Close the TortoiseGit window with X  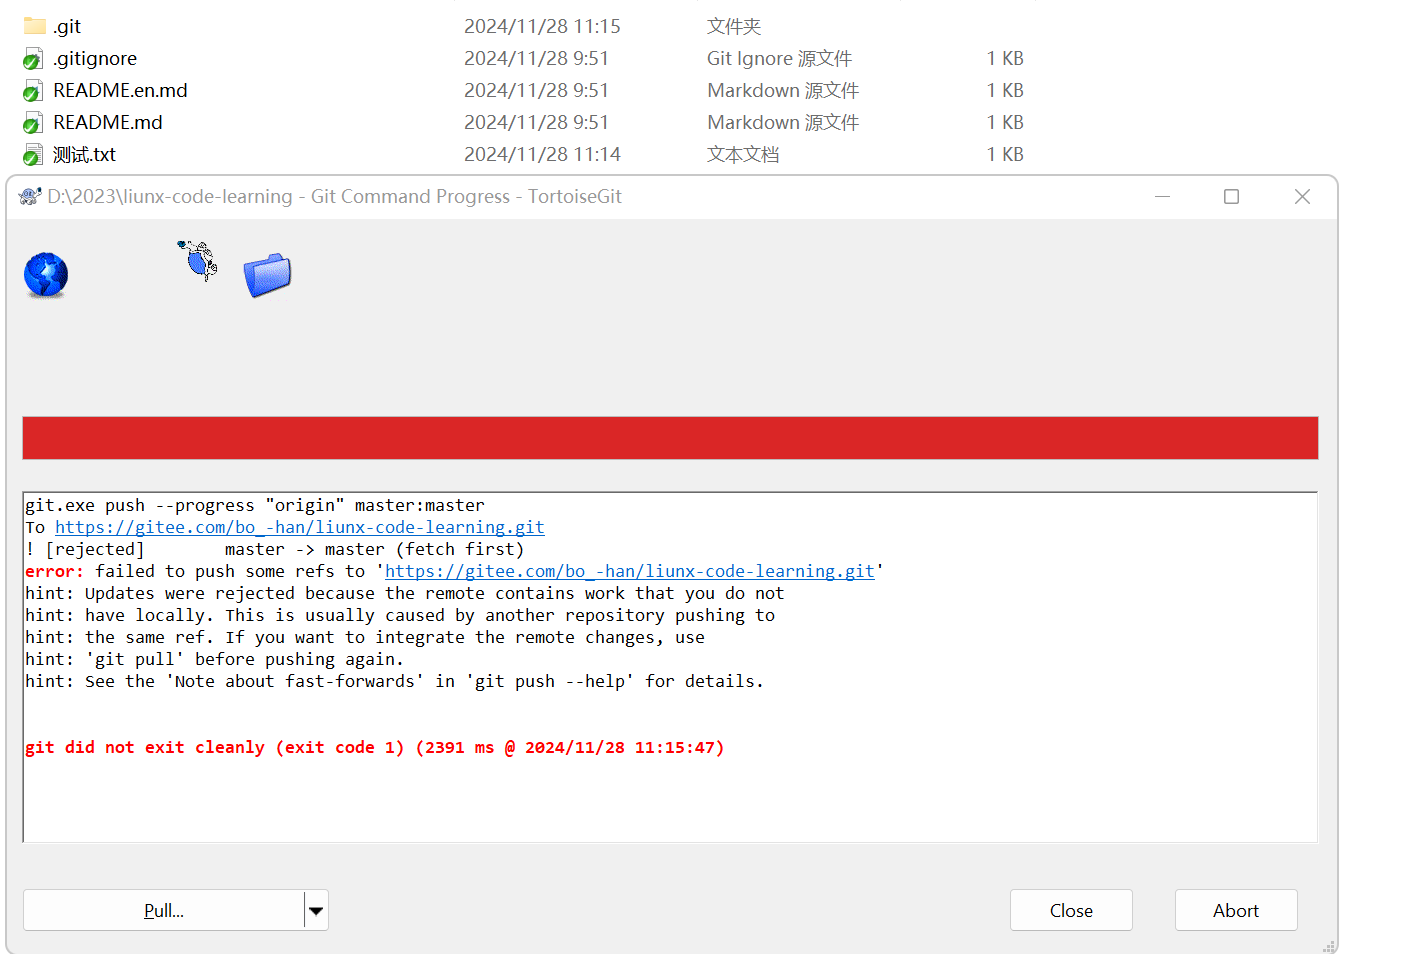click(1302, 196)
